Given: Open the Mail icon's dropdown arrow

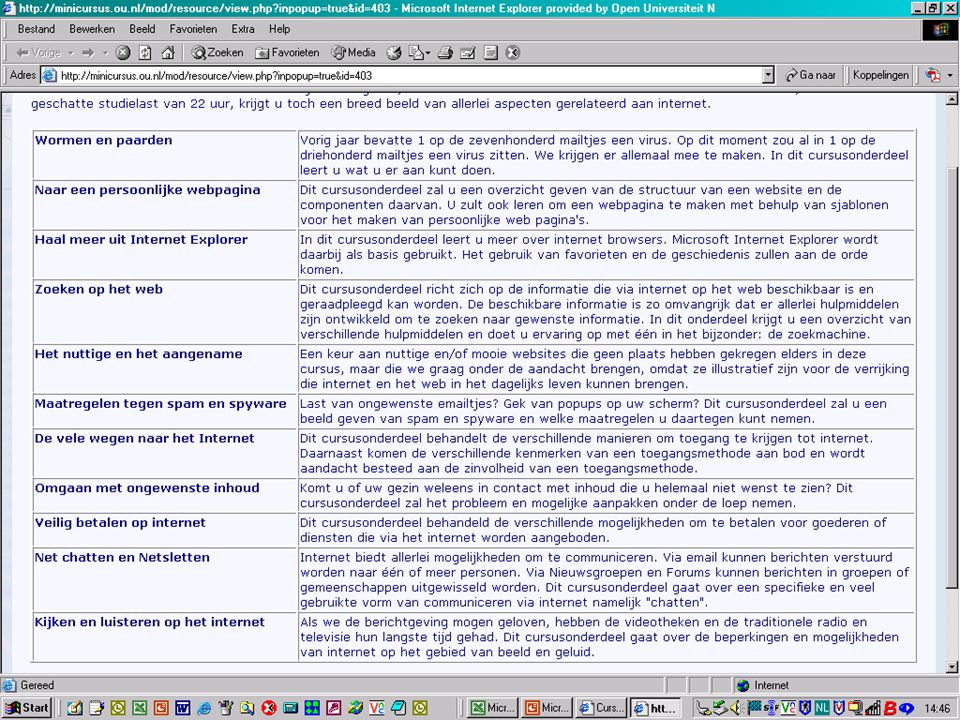Looking at the screenshot, I should [428, 53].
